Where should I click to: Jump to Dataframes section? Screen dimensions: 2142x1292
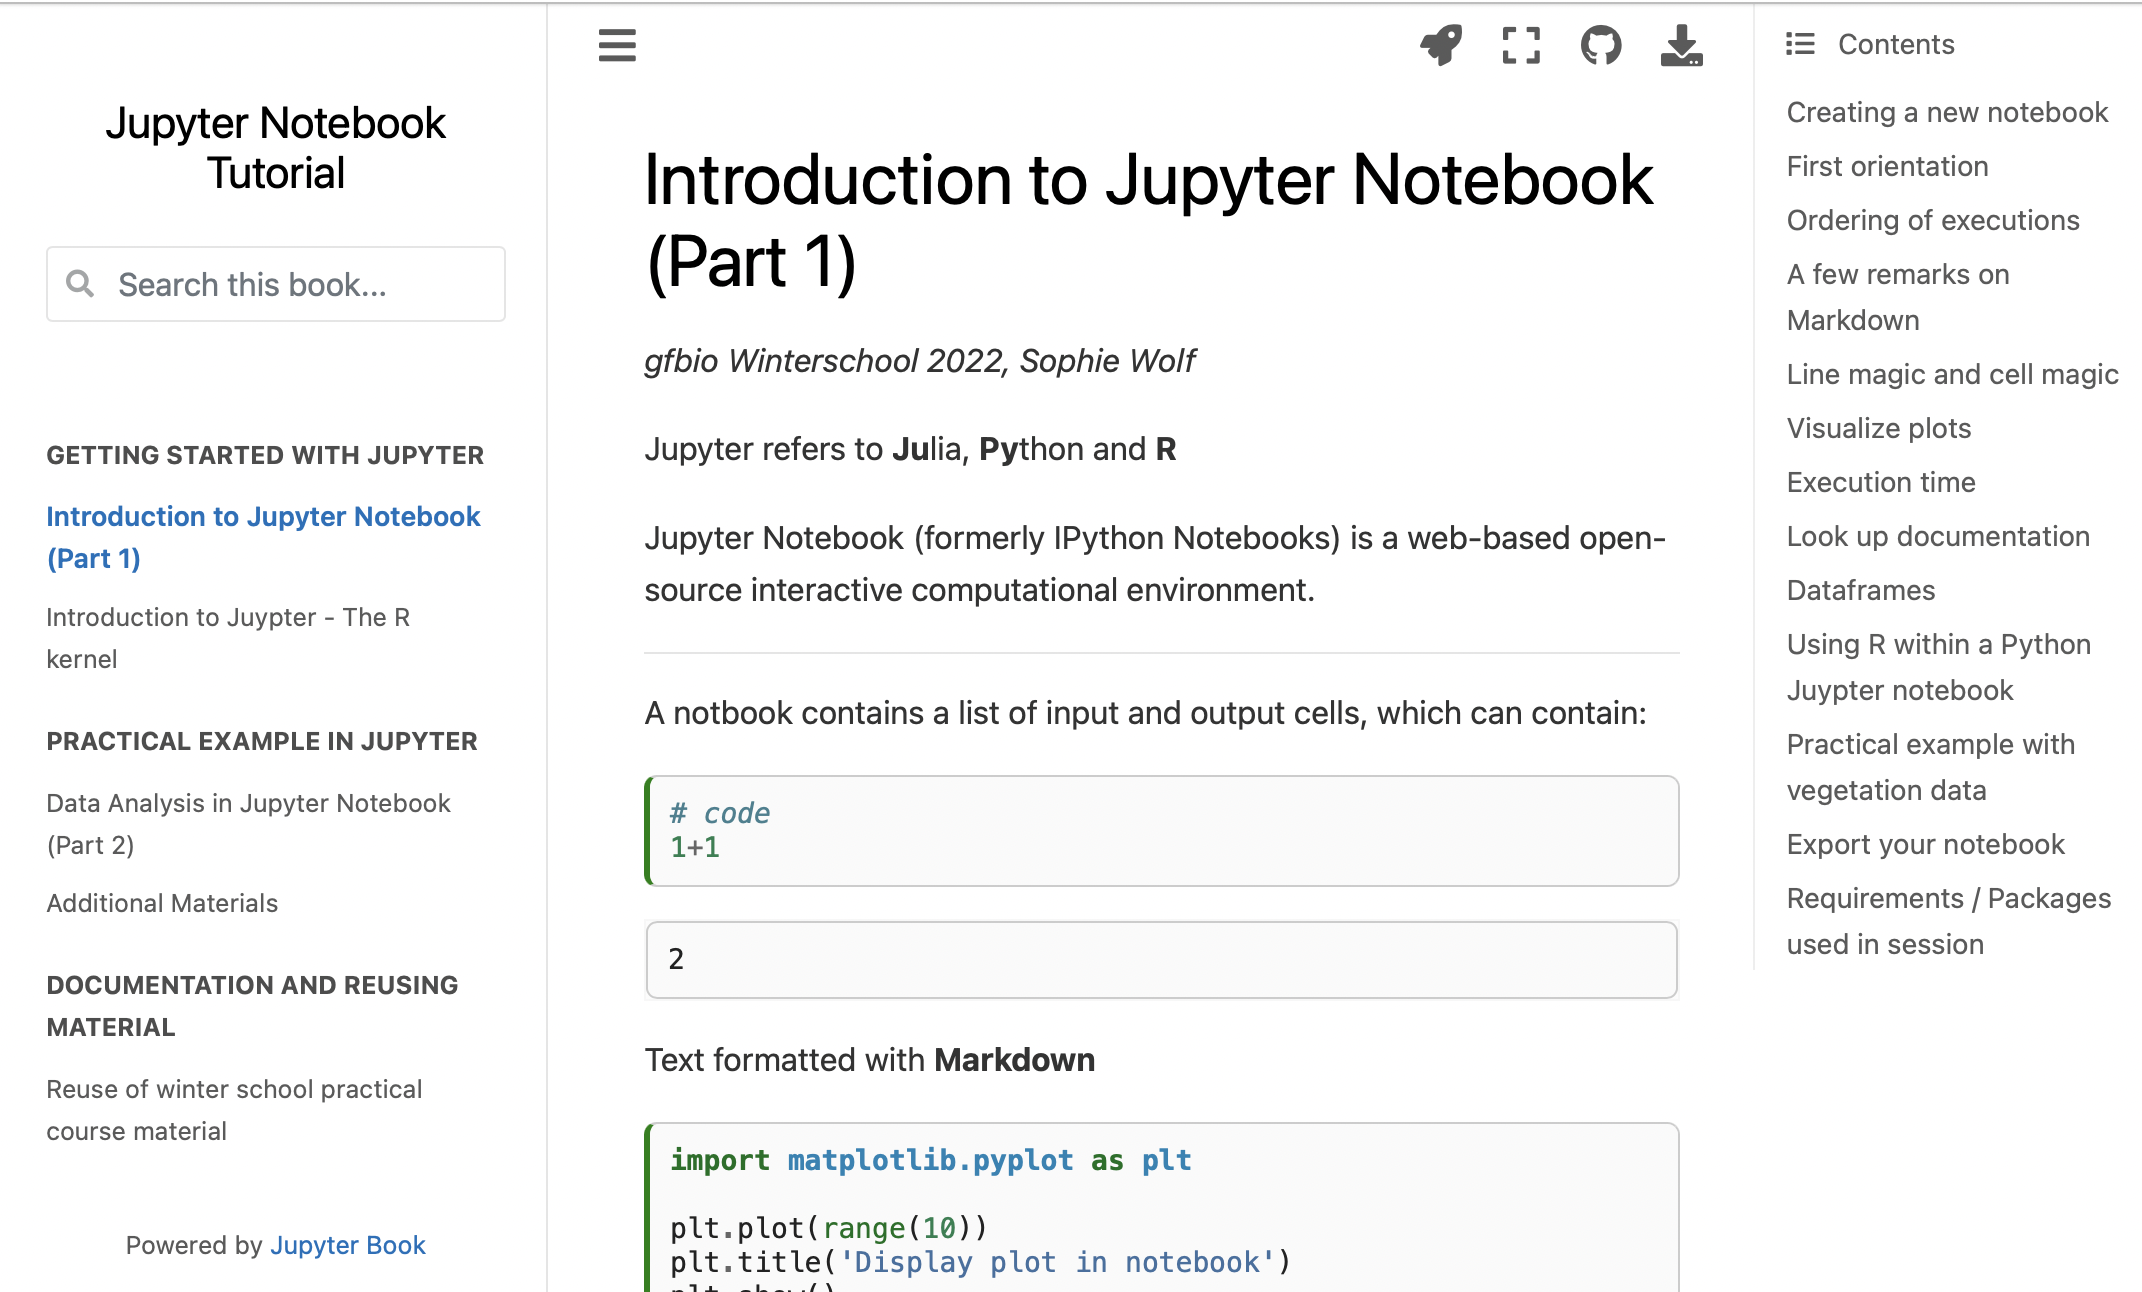[1861, 590]
